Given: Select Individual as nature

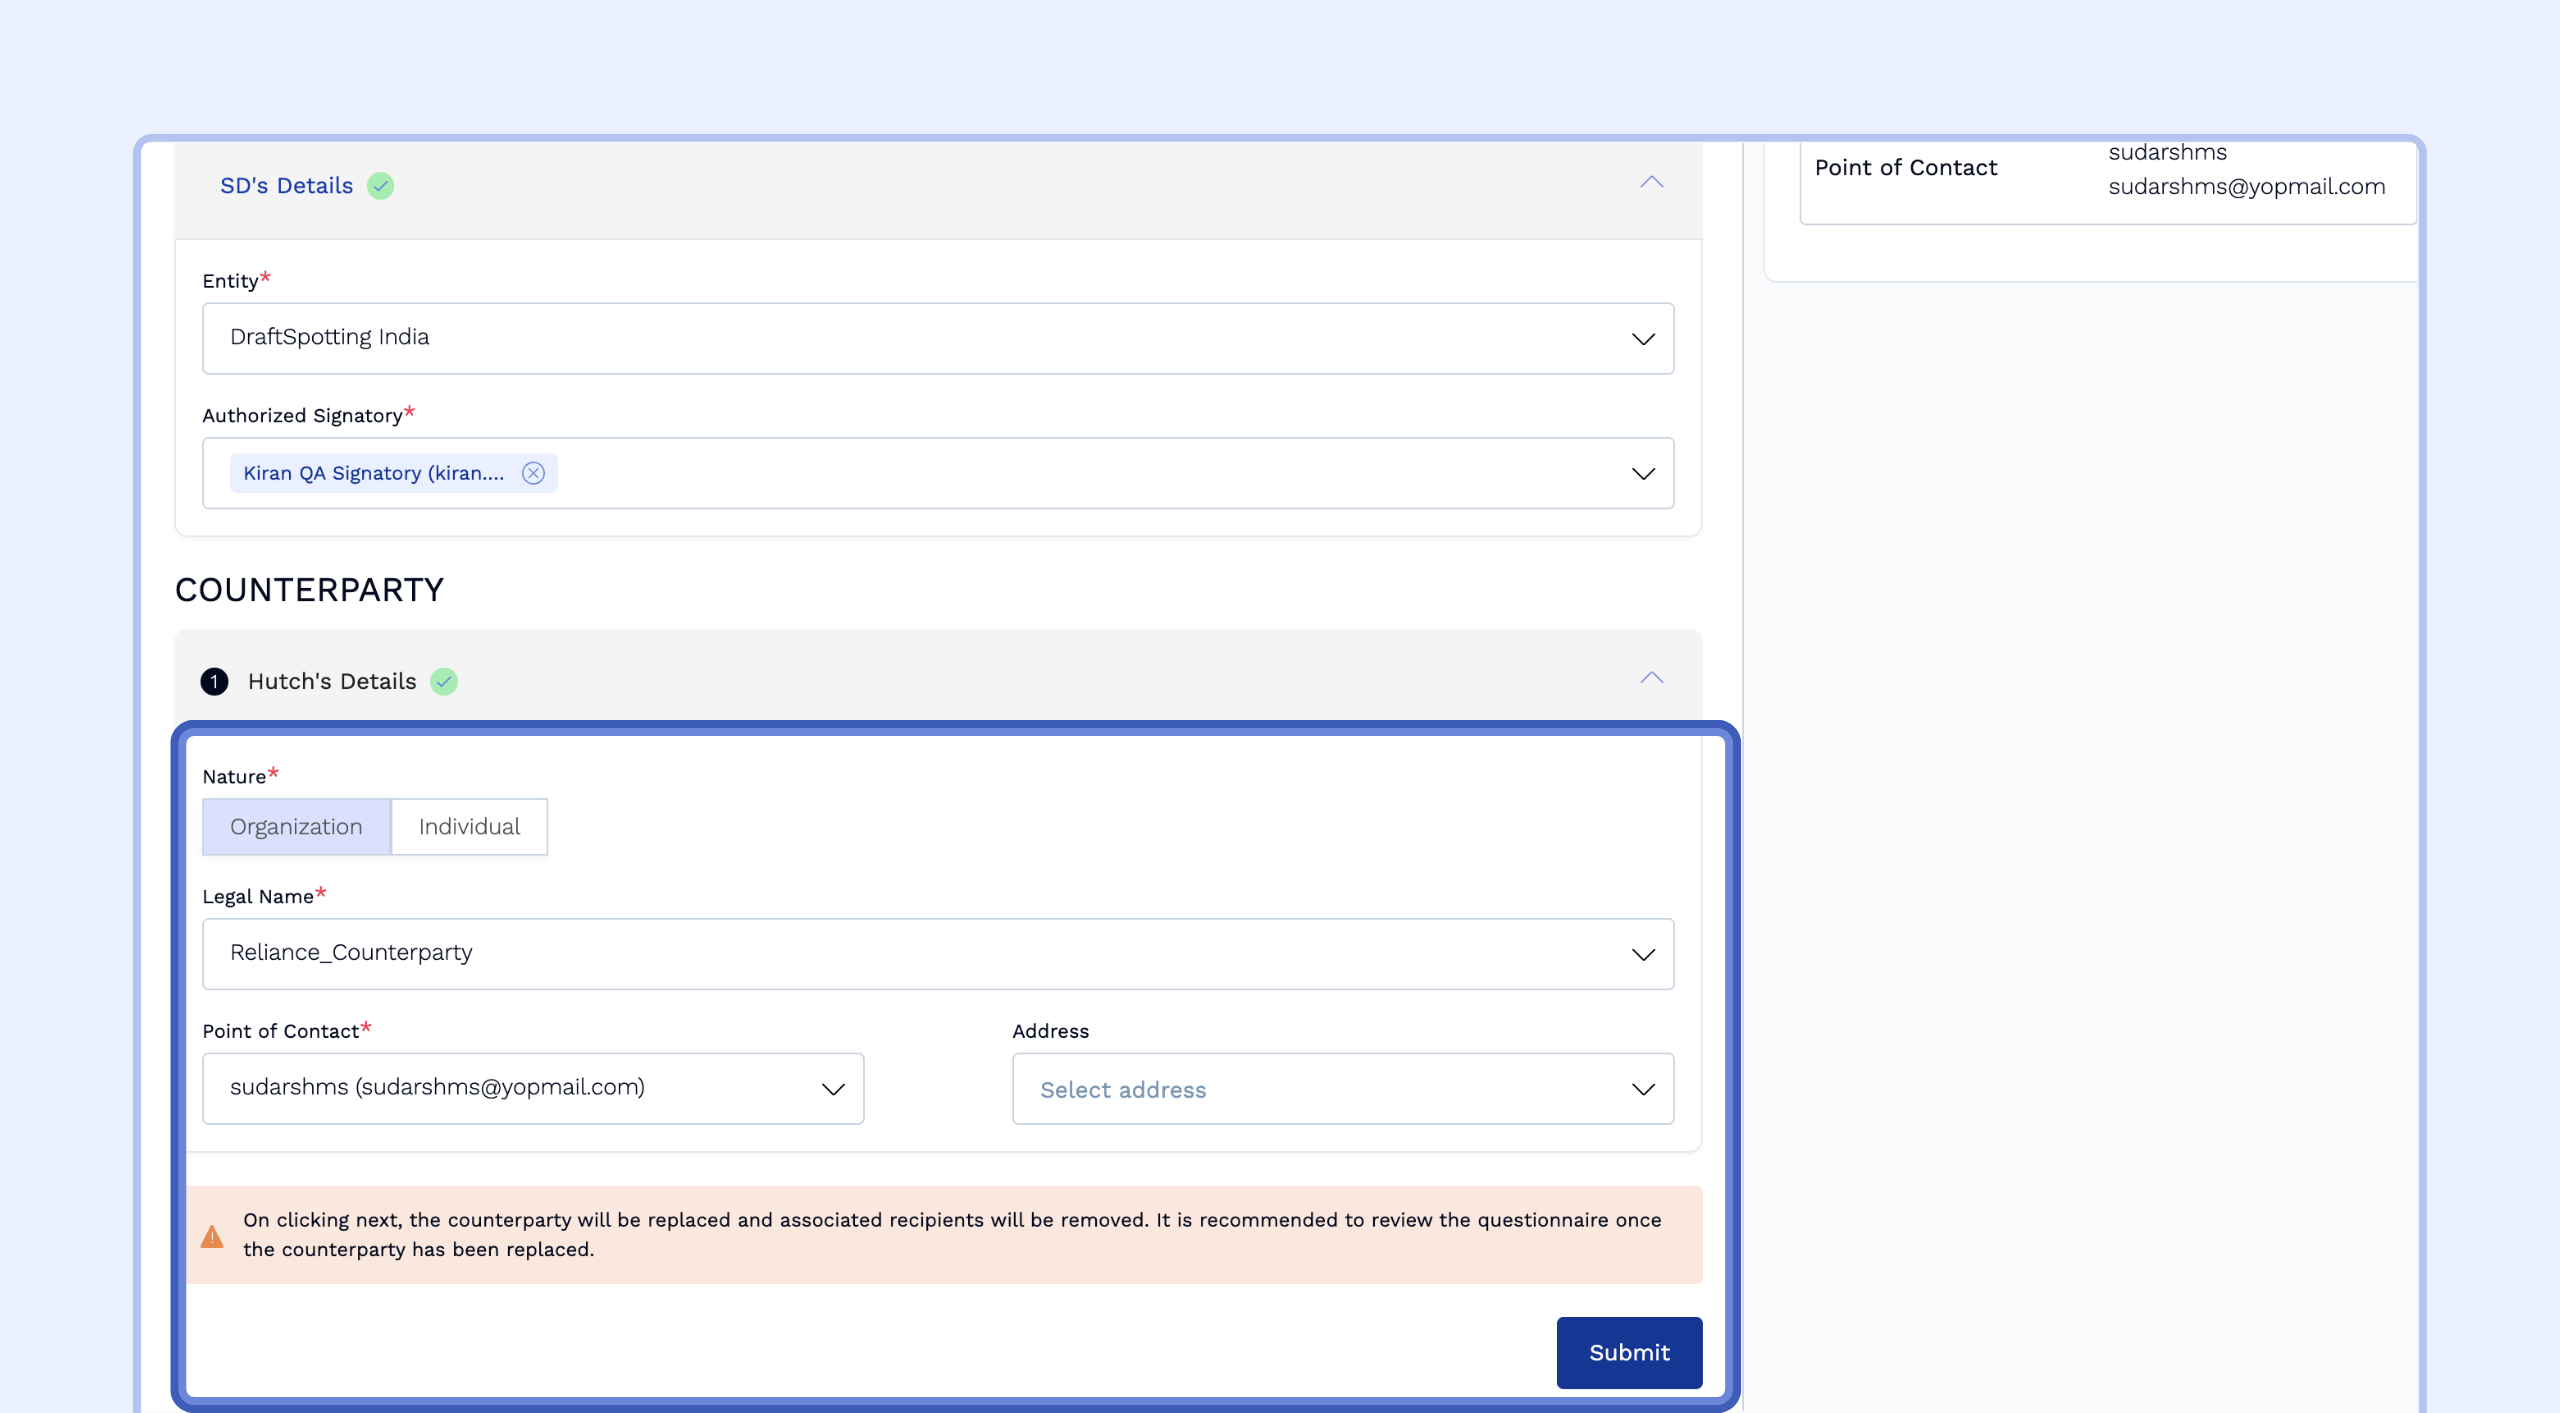Looking at the screenshot, I should click(x=469, y=826).
